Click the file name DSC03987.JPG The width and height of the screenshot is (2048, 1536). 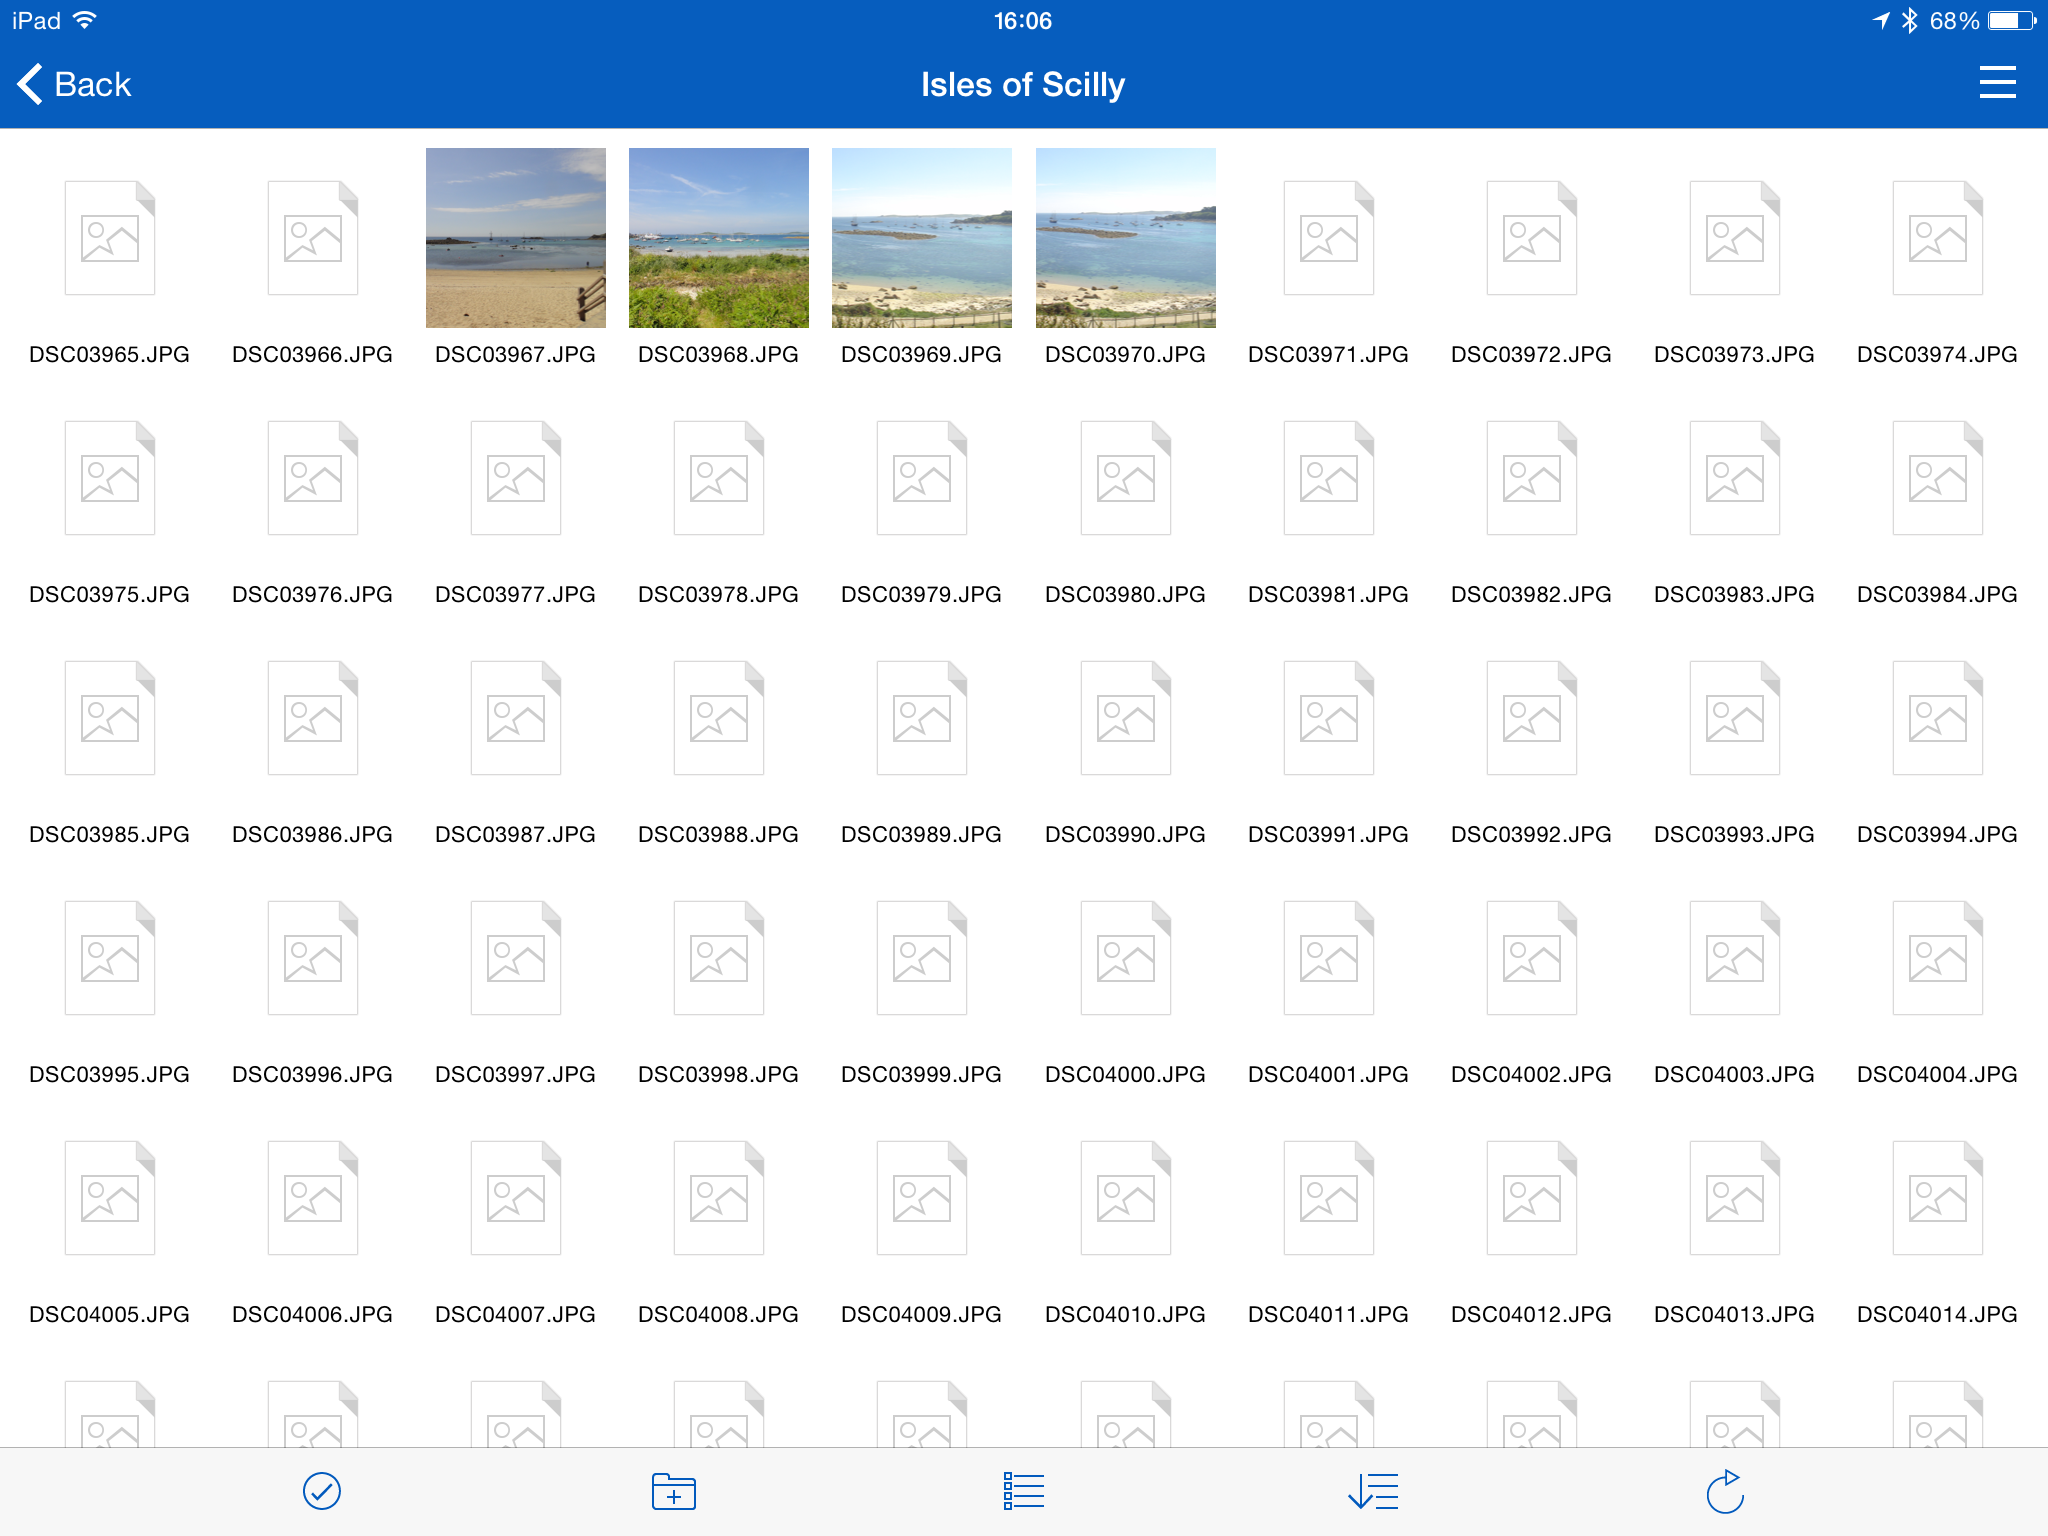516,834
